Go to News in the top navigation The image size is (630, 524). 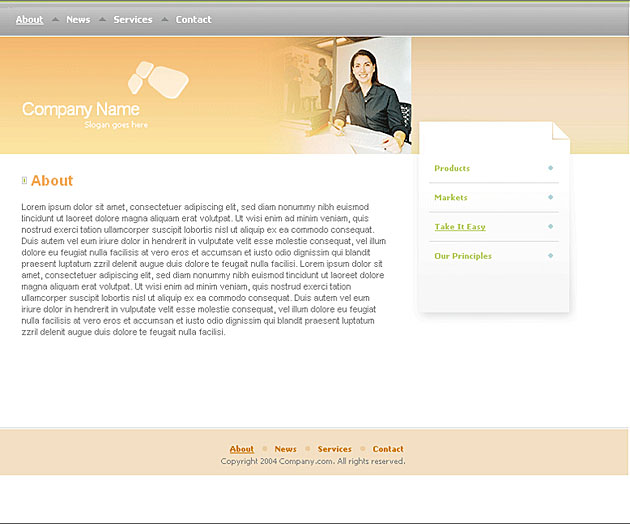tap(78, 20)
